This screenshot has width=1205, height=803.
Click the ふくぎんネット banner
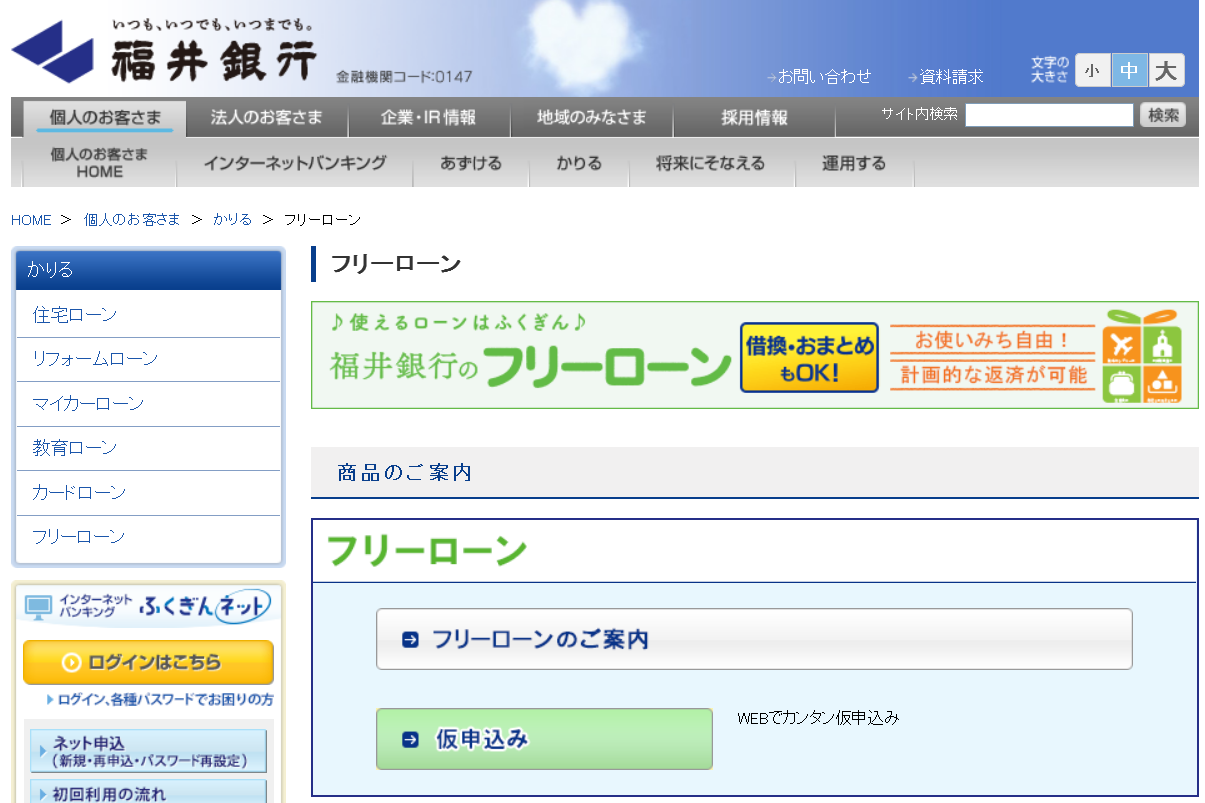pos(147,606)
